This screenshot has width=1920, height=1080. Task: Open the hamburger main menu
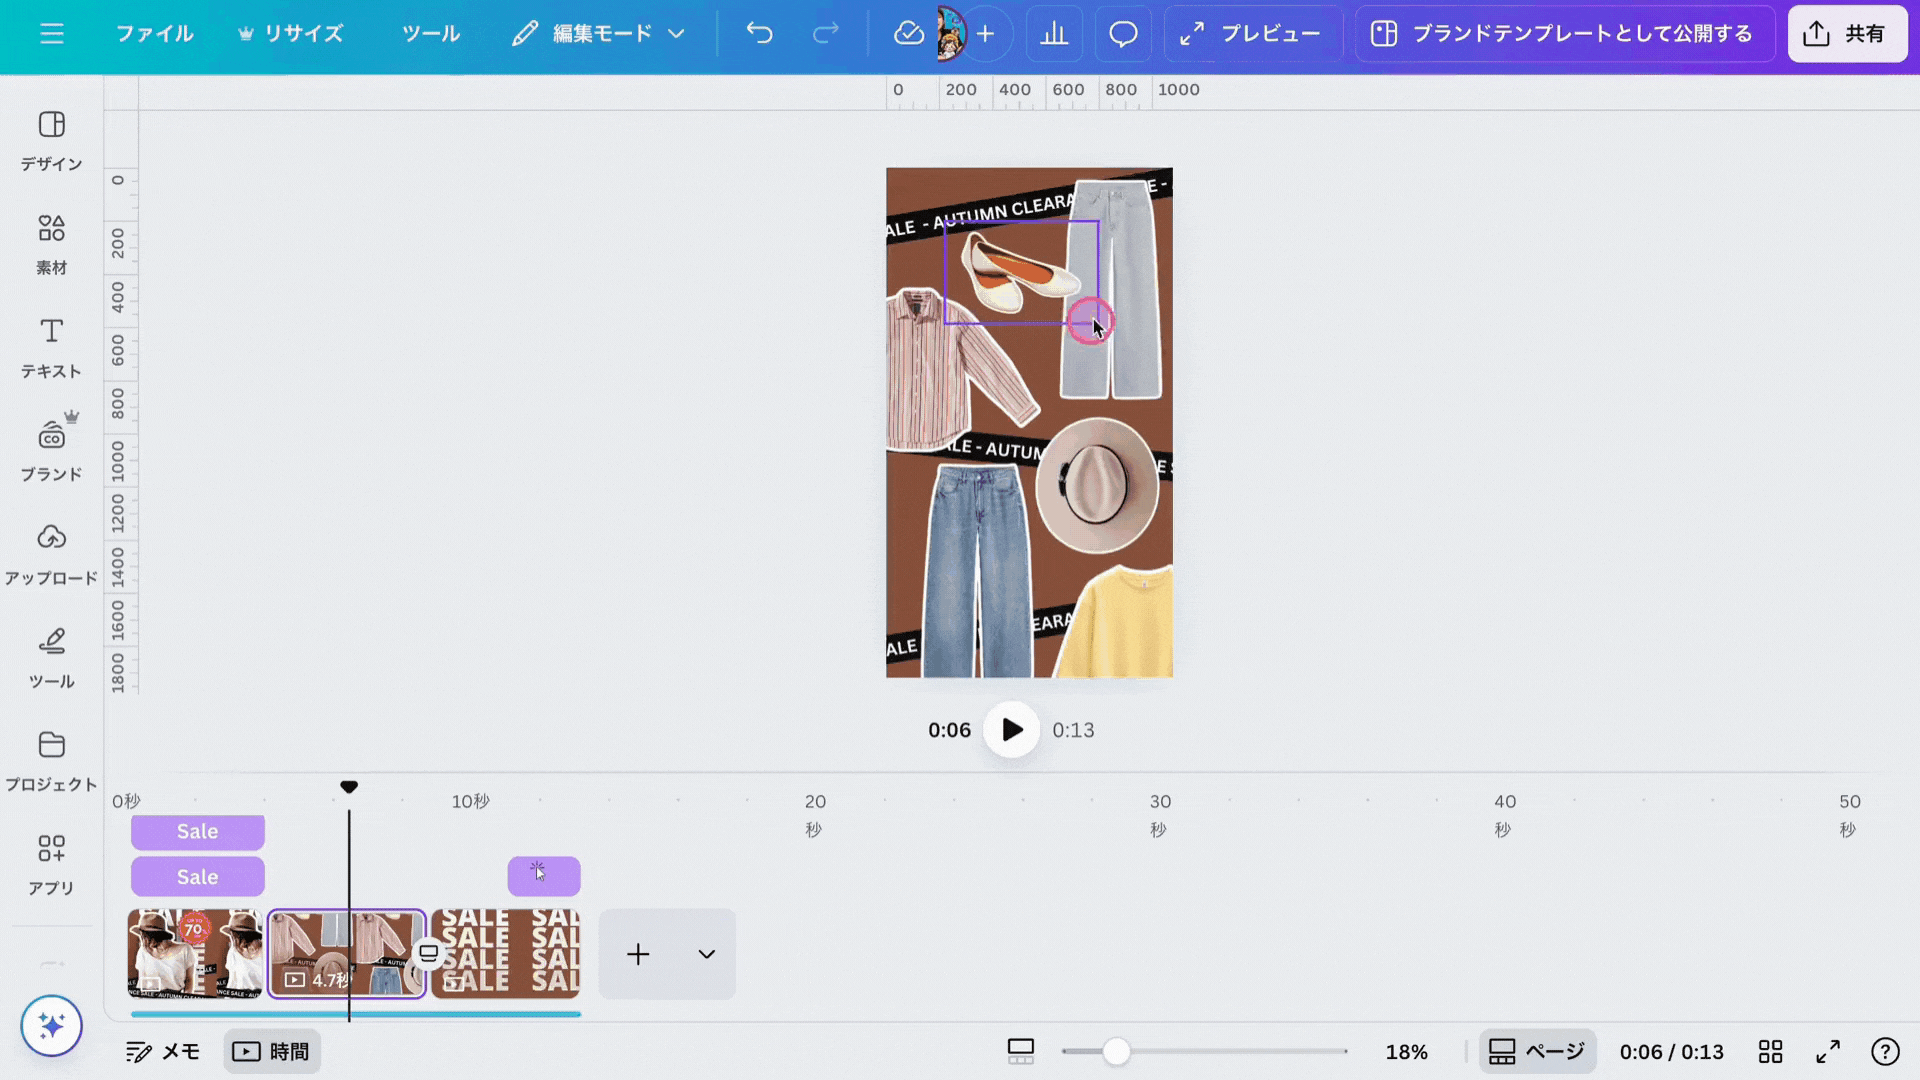coord(51,33)
